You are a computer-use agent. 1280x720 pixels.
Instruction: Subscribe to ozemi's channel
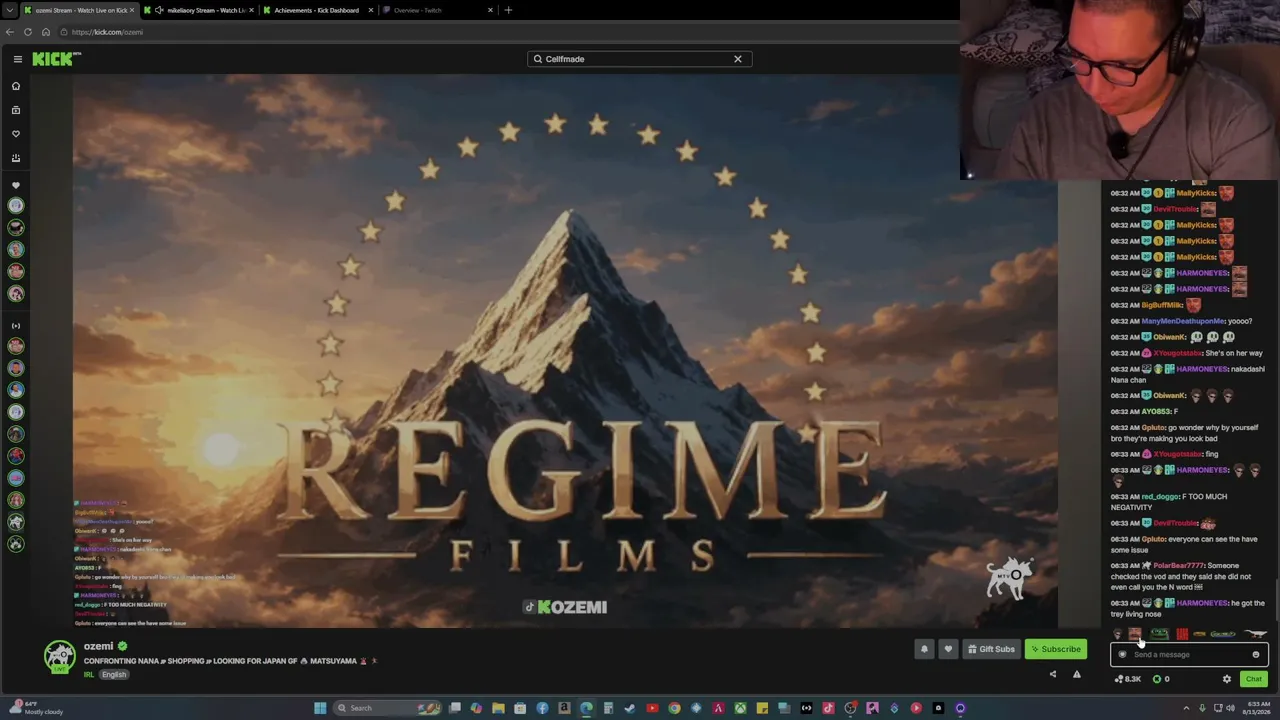click(x=1056, y=649)
